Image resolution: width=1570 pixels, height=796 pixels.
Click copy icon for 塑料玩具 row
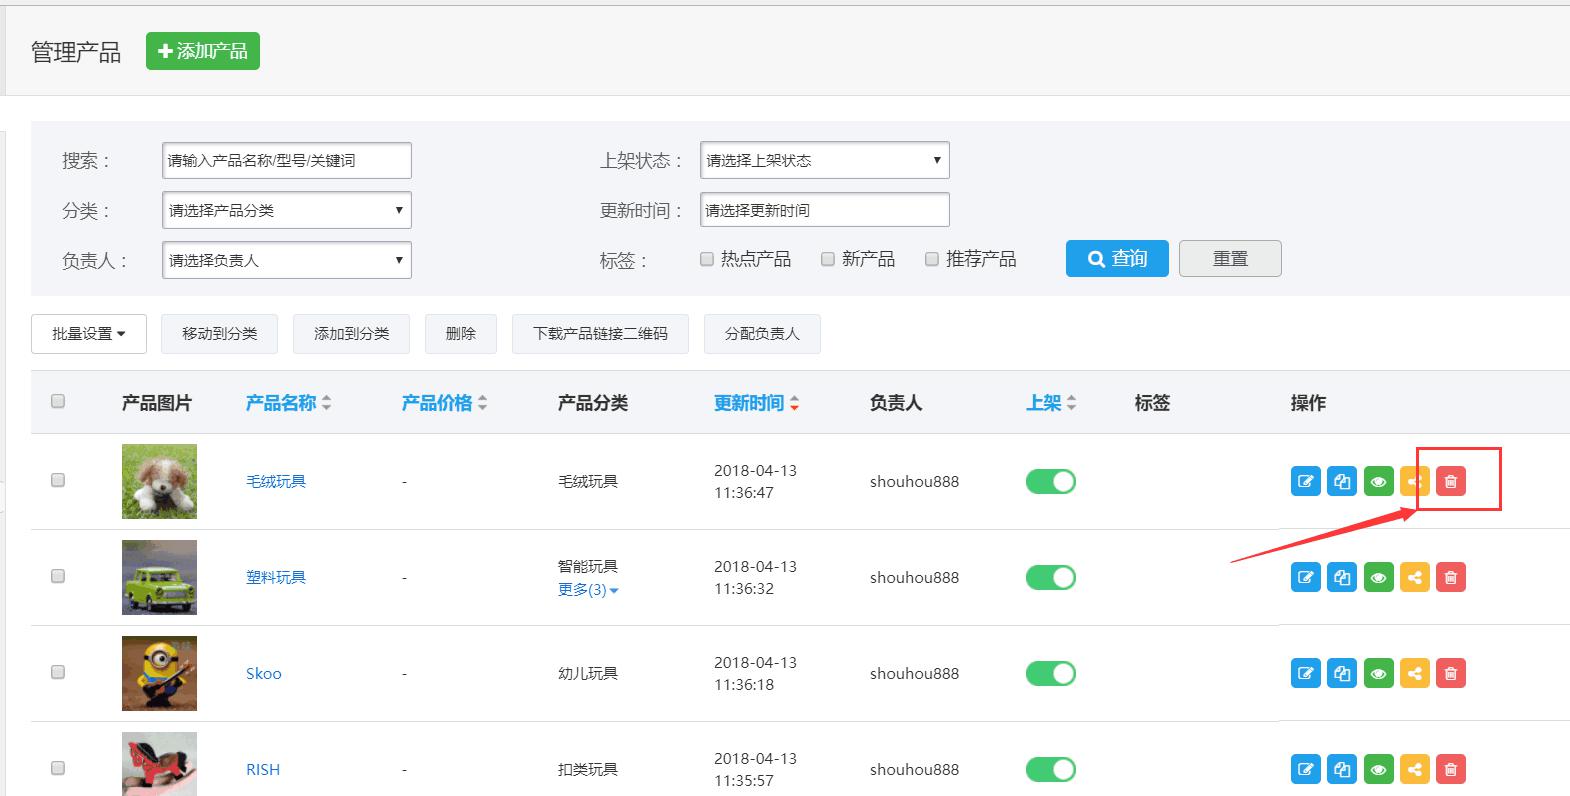coord(1342,577)
